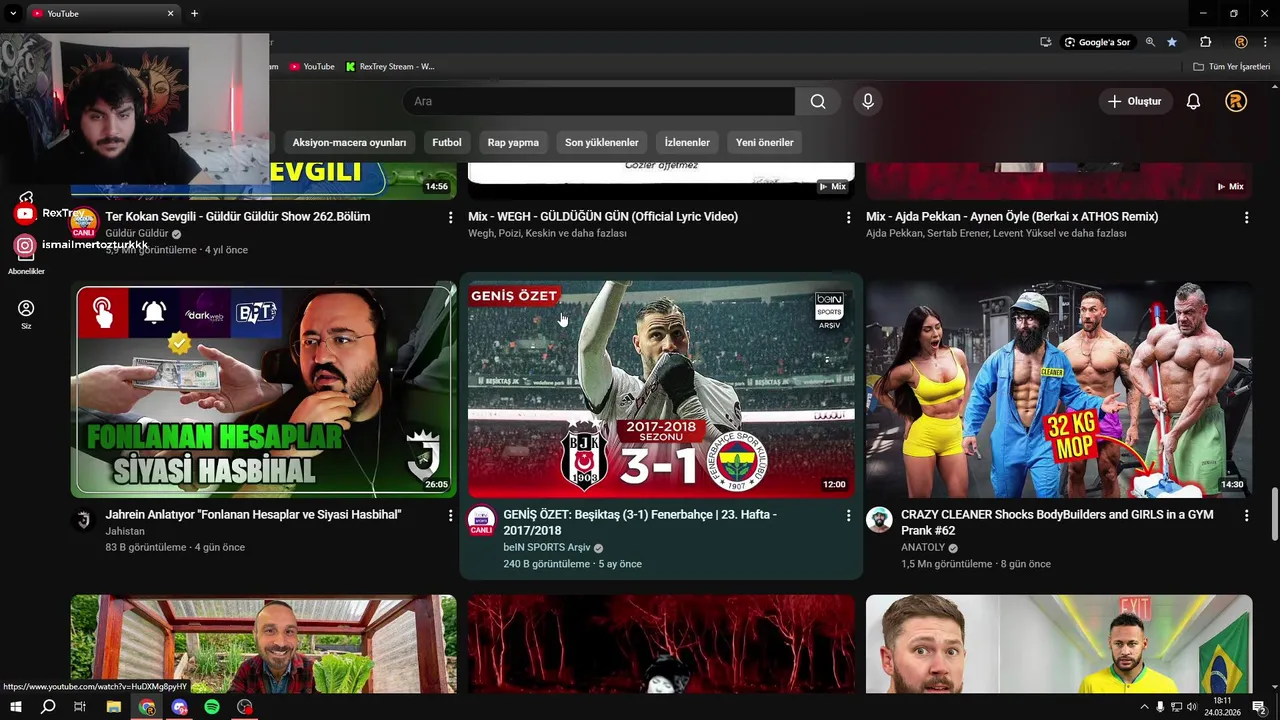
Task: Go to Güldür Güldür channel name
Action: click(x=137, y=233)
